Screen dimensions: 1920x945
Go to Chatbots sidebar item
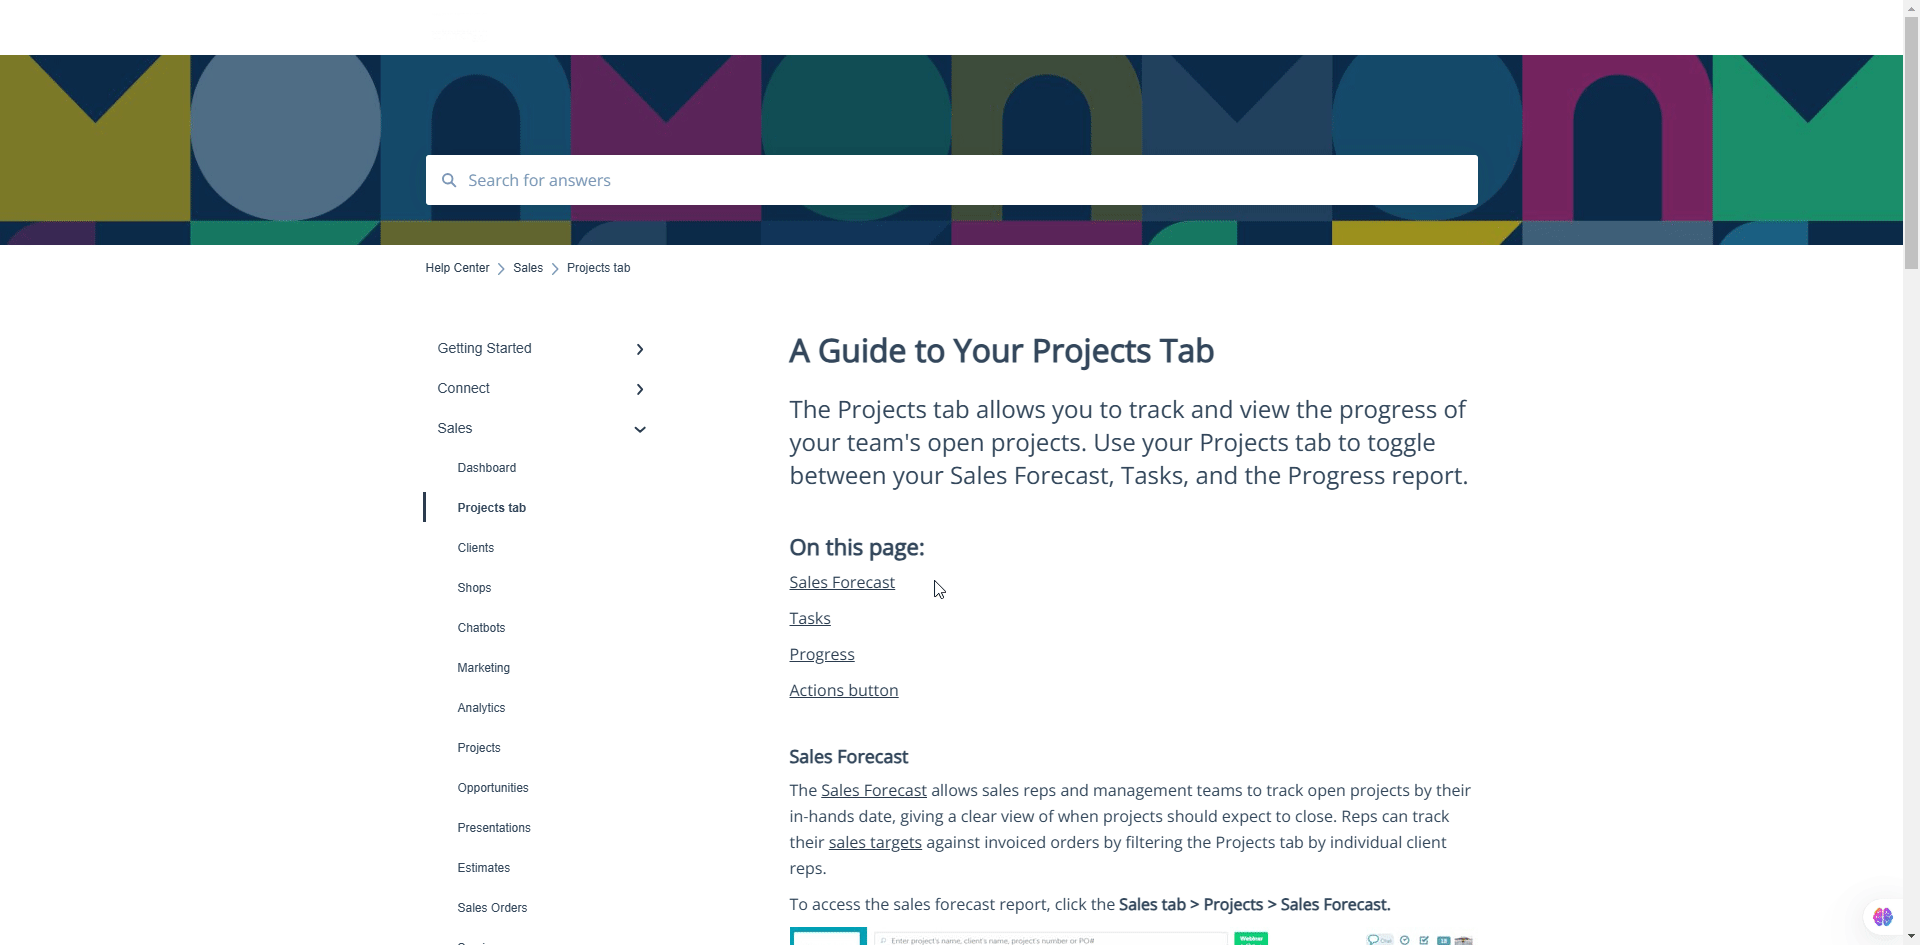coord(481,628)
